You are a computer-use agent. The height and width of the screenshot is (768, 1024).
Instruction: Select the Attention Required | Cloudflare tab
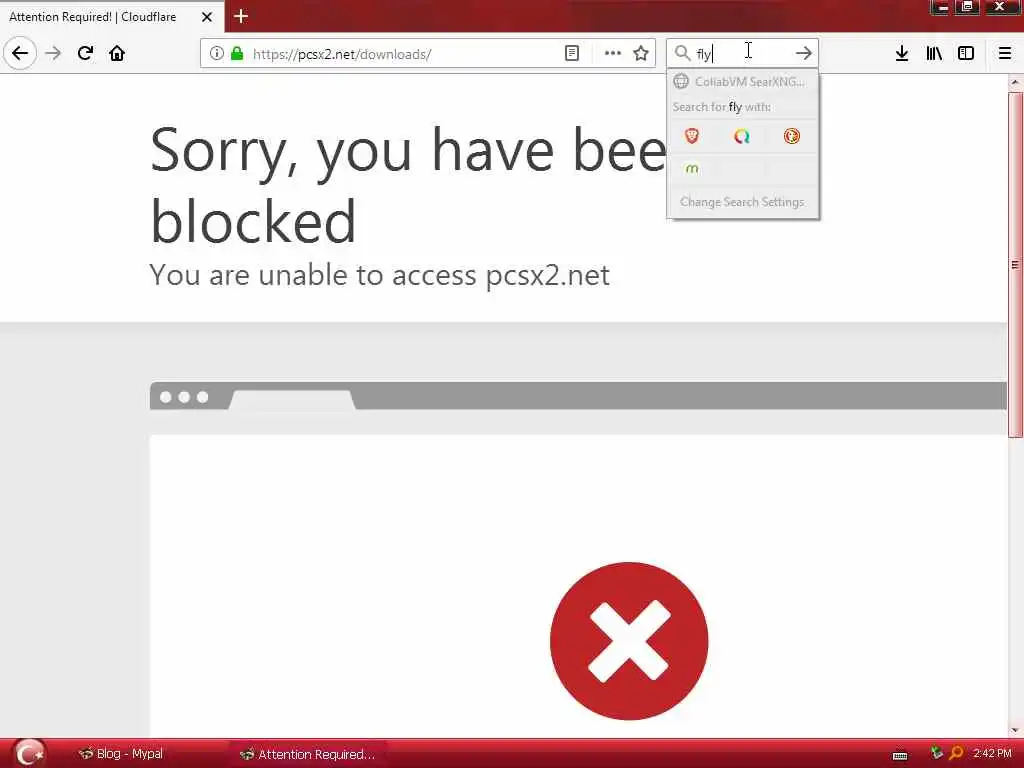click(93, 17)
